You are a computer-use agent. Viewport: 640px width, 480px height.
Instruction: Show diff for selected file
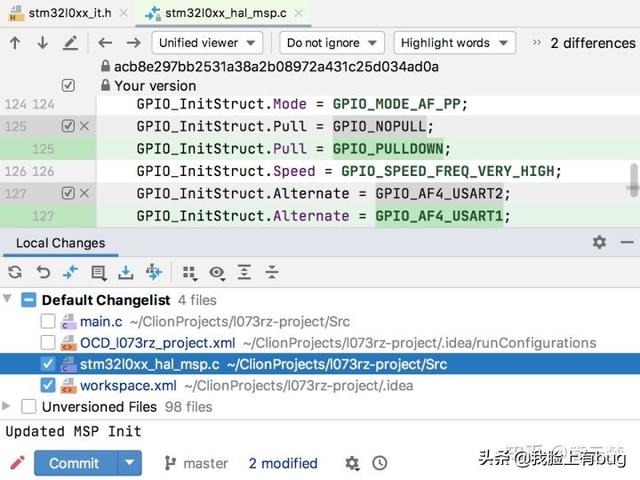71,272
